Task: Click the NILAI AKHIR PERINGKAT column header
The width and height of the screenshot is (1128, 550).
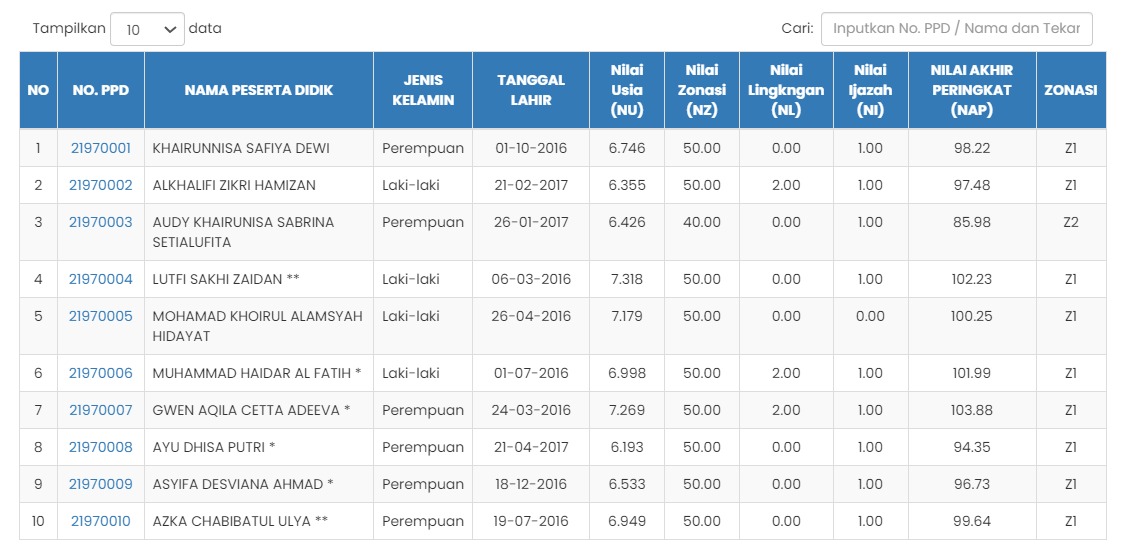Action: [971, 90]
